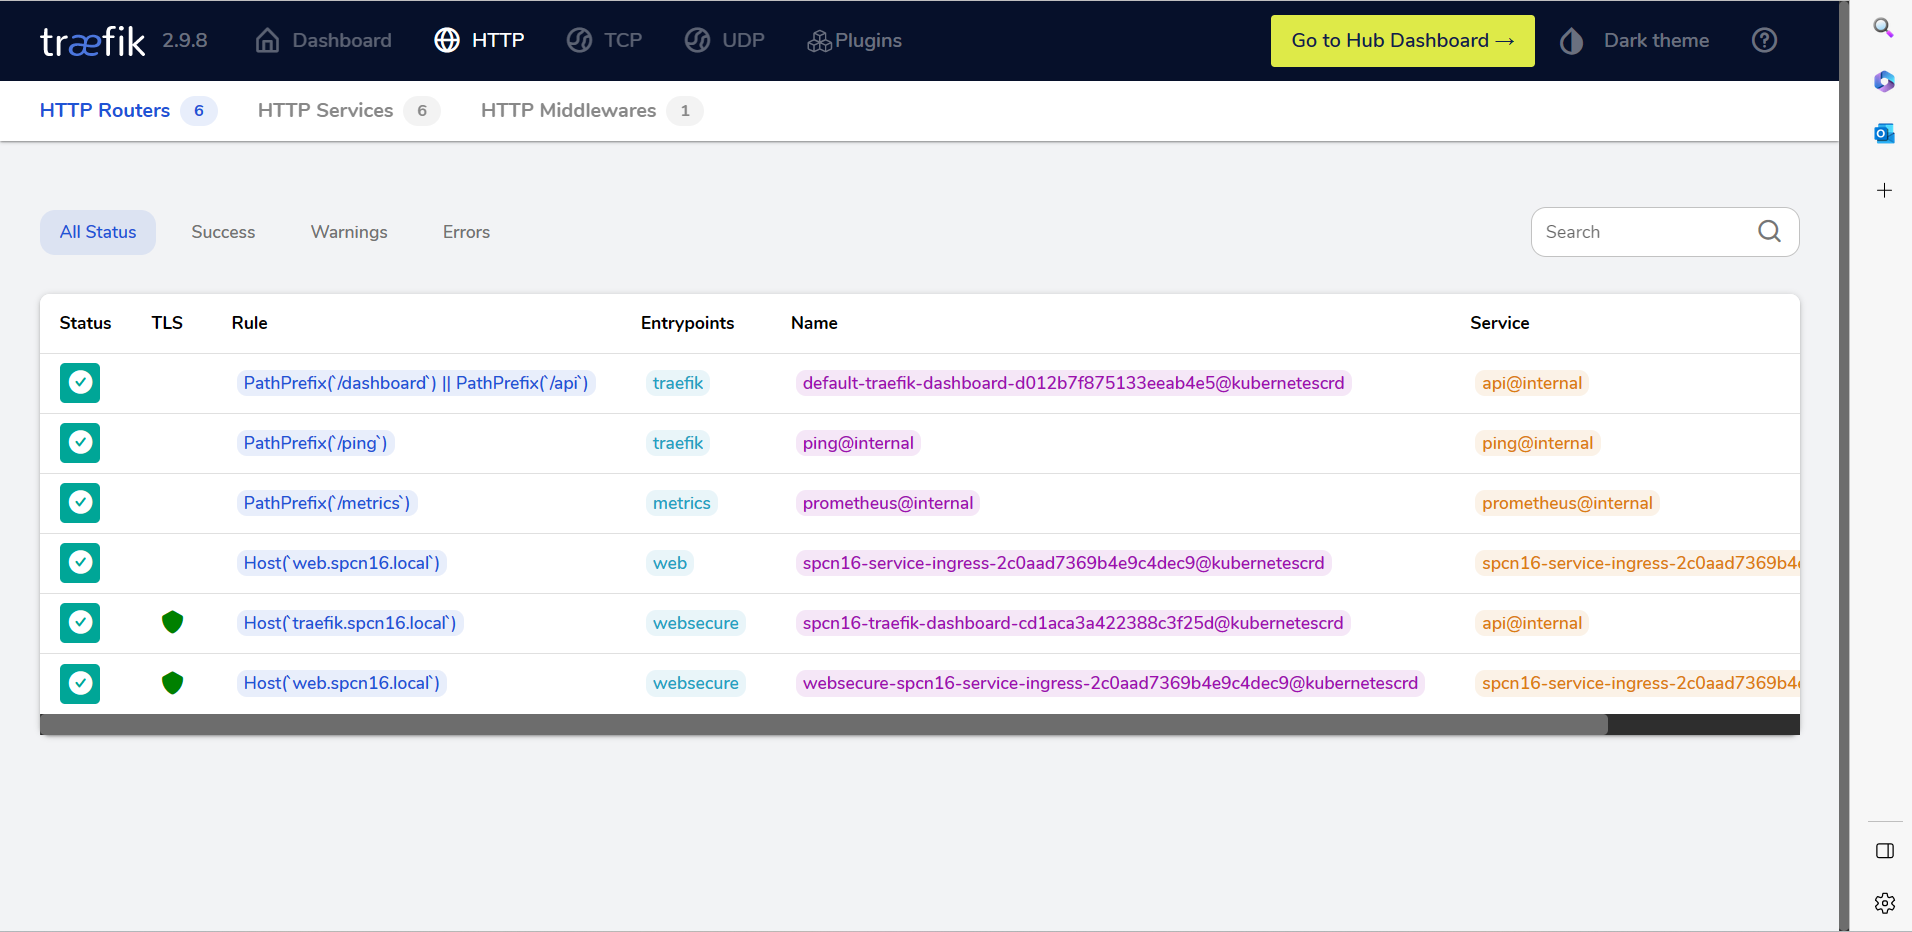This screenshot has height=932, width=1912.
Task: Switch to the UDP section
Action: point(724,41)
